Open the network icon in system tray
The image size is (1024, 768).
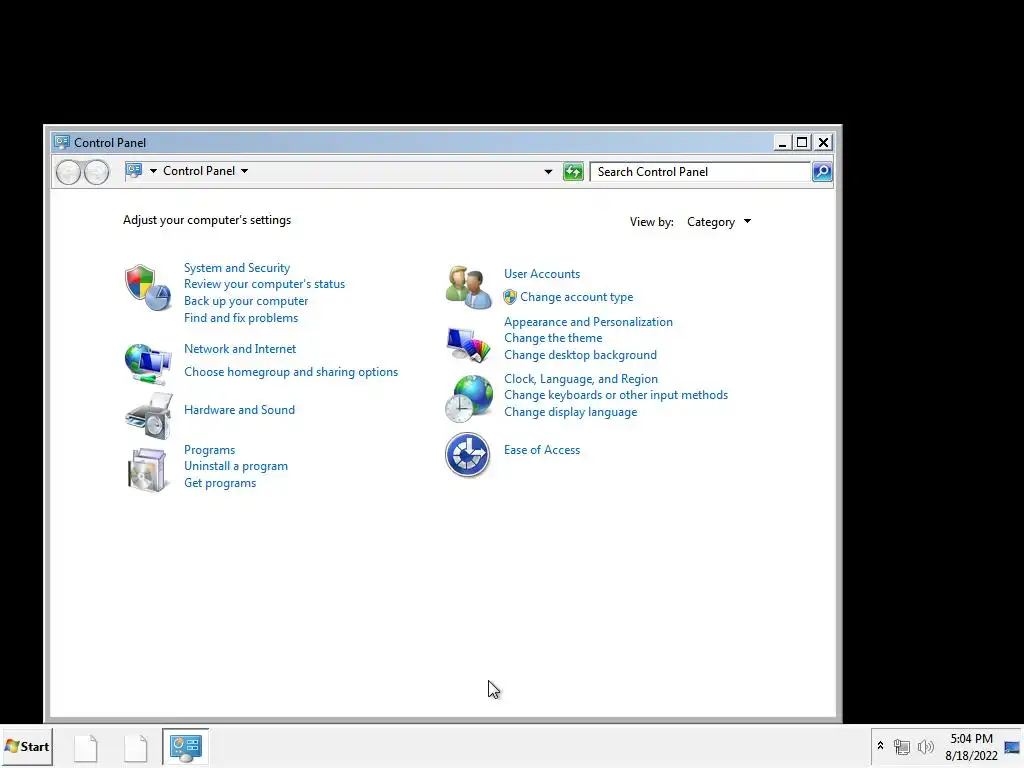pyautogui.click(x=902, y=746)
